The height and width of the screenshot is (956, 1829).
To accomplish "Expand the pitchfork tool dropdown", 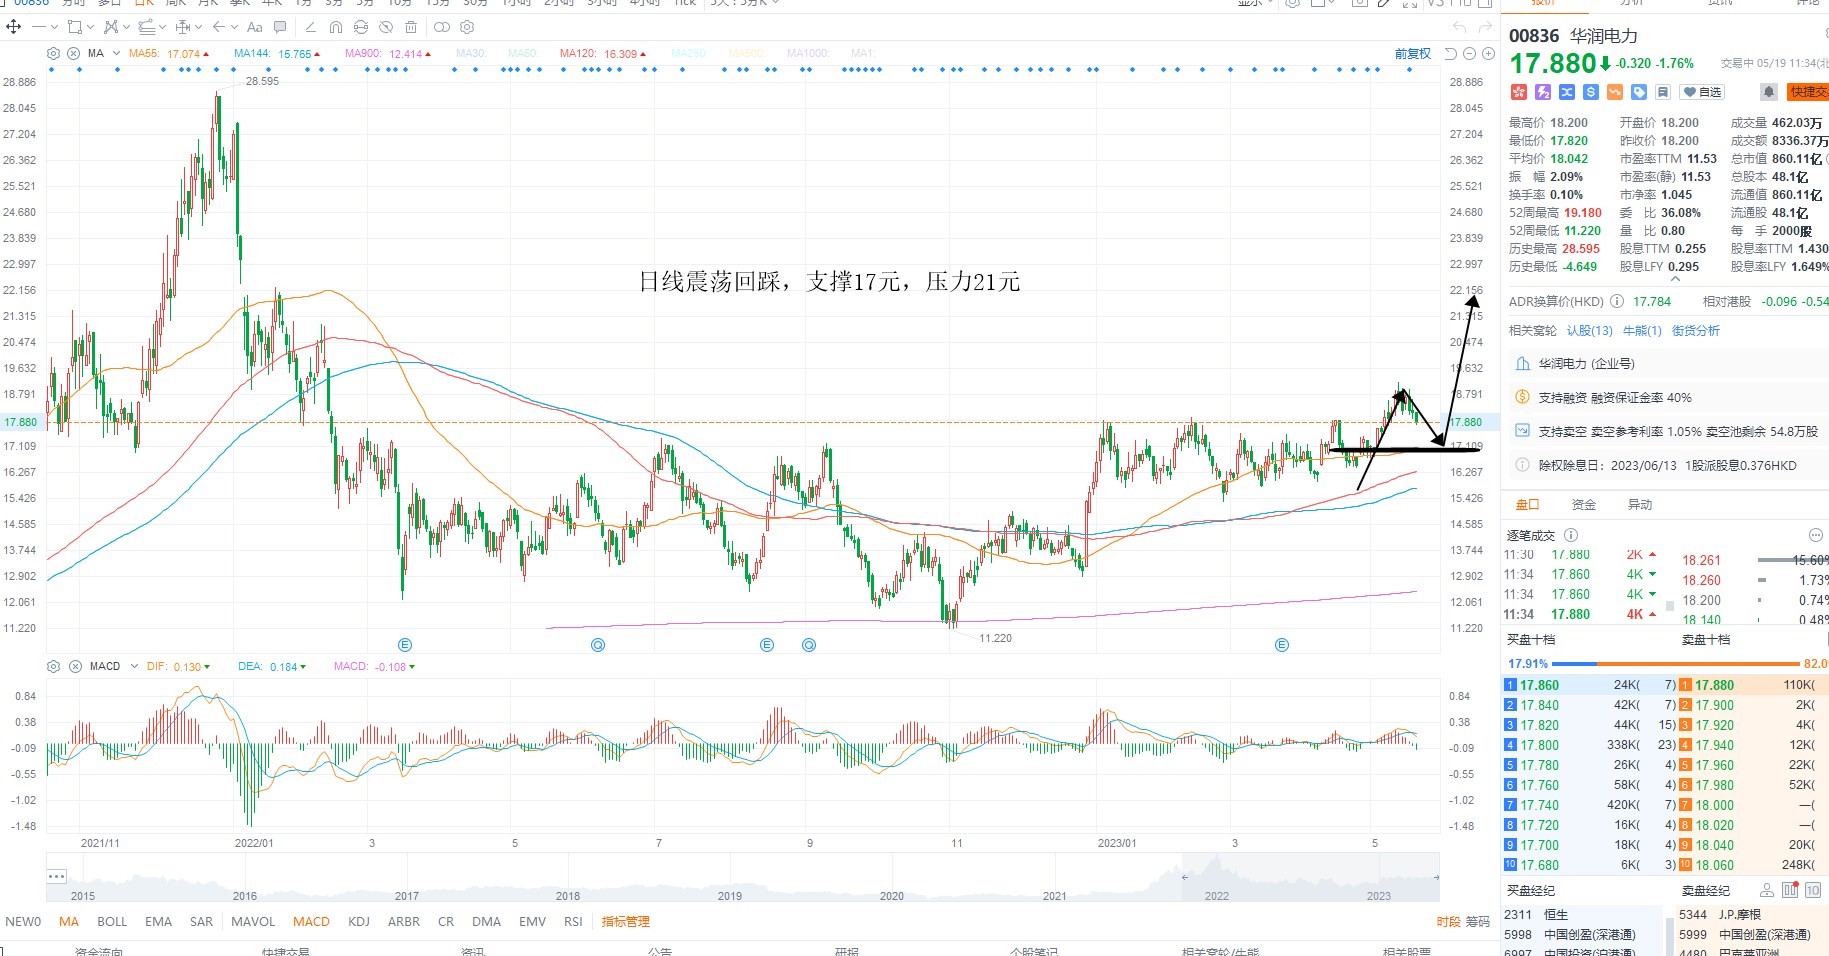I will (x=125, y=27).
